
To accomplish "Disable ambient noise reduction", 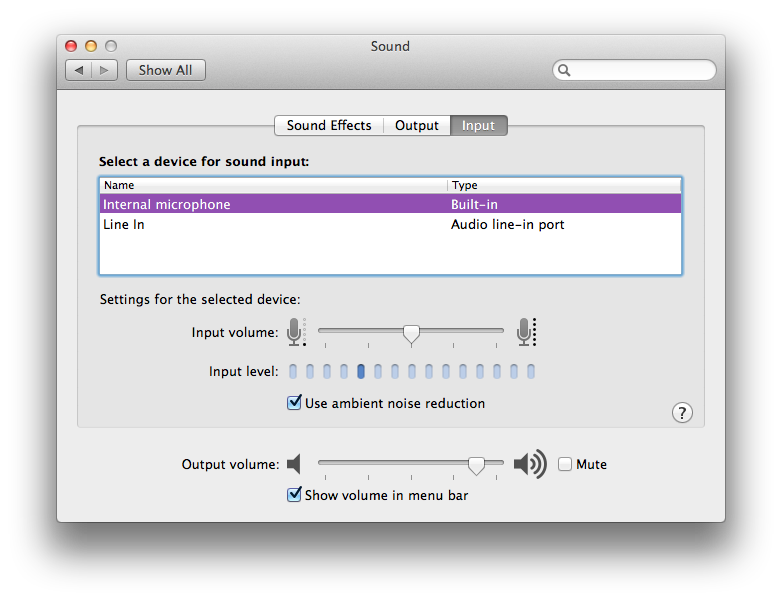I will pyautogui.click(x=294, y=402).
